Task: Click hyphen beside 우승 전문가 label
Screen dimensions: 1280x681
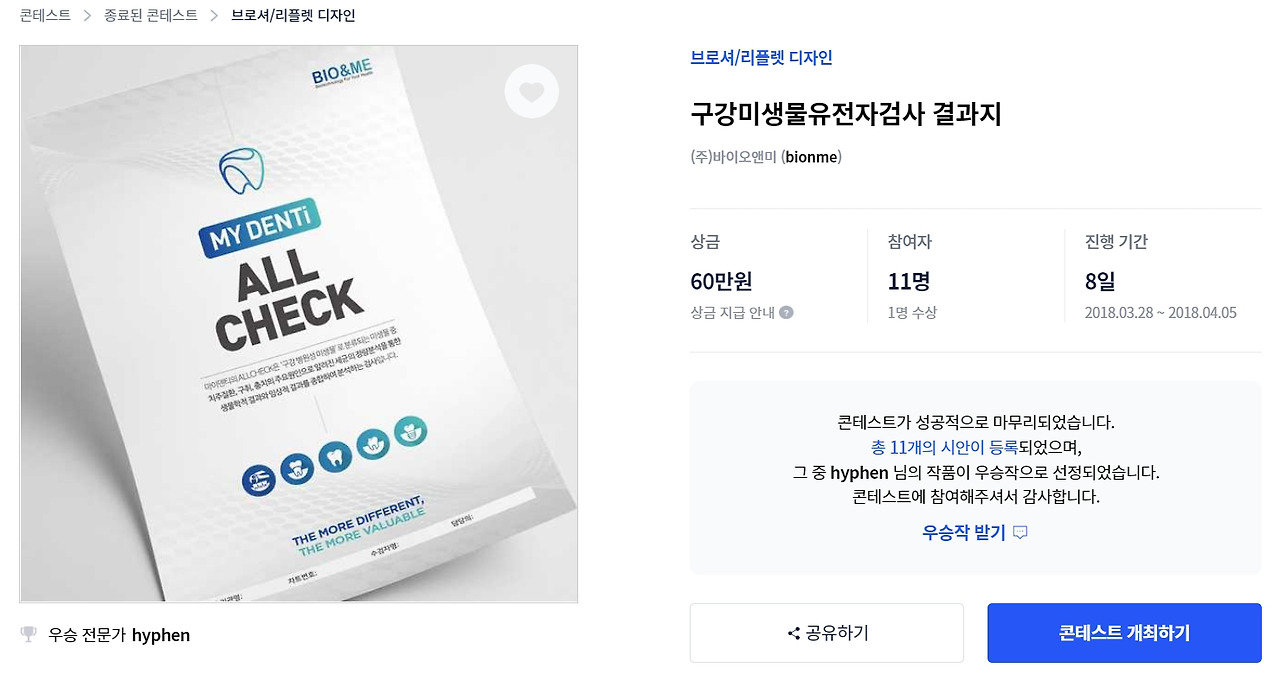Action: 161,635
